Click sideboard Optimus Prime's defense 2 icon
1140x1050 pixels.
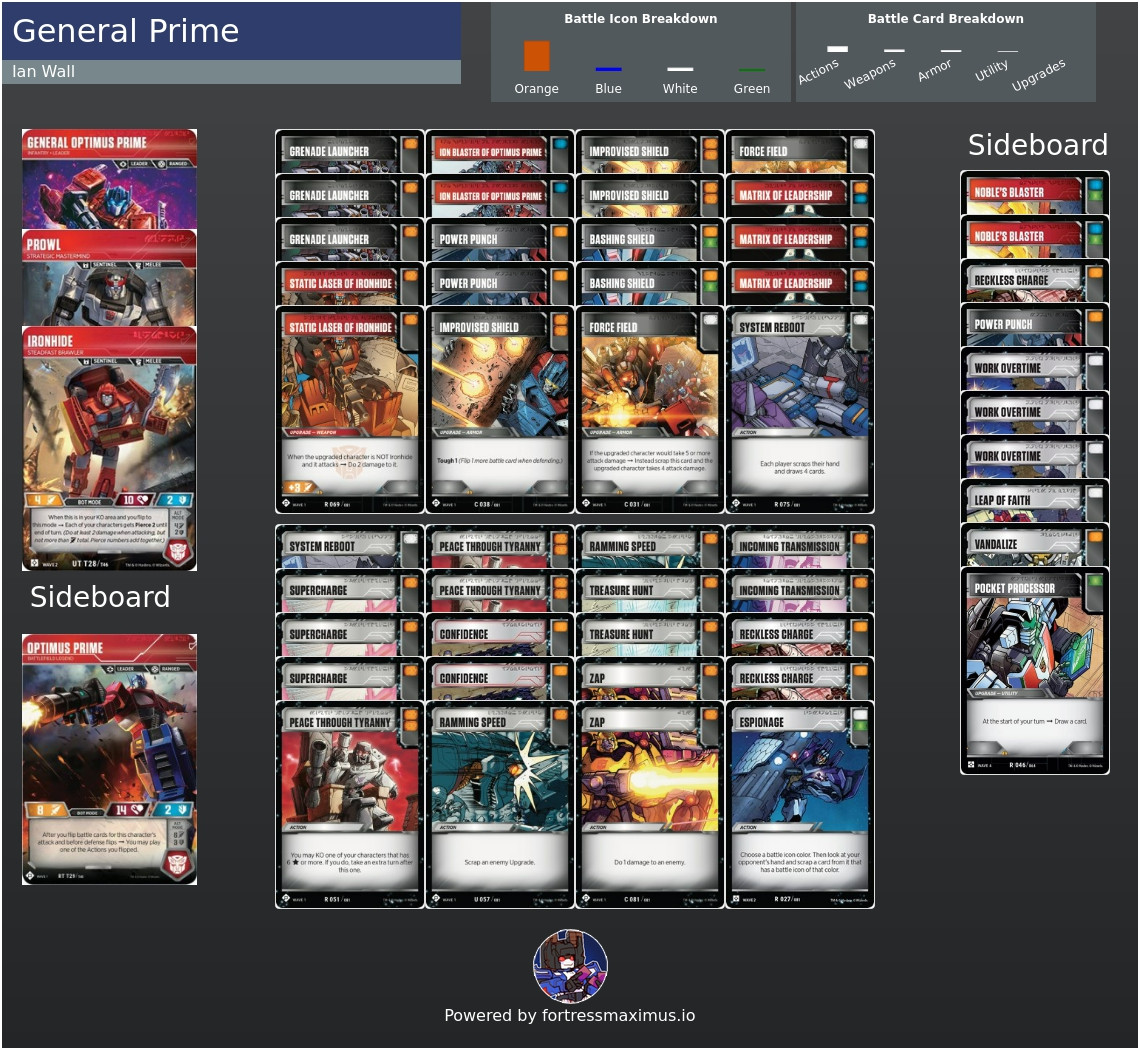(x=174, y=810)
